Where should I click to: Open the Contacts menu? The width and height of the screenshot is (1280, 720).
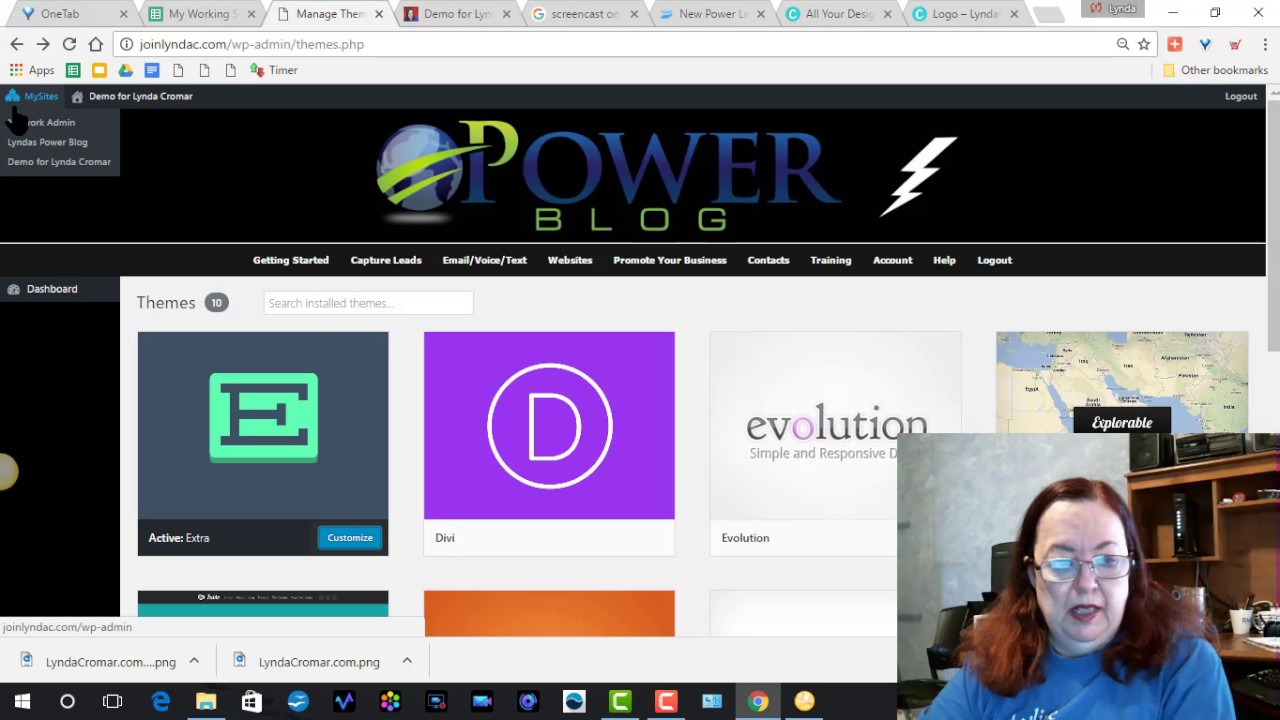pyautogui.click(x=768, y=260)
